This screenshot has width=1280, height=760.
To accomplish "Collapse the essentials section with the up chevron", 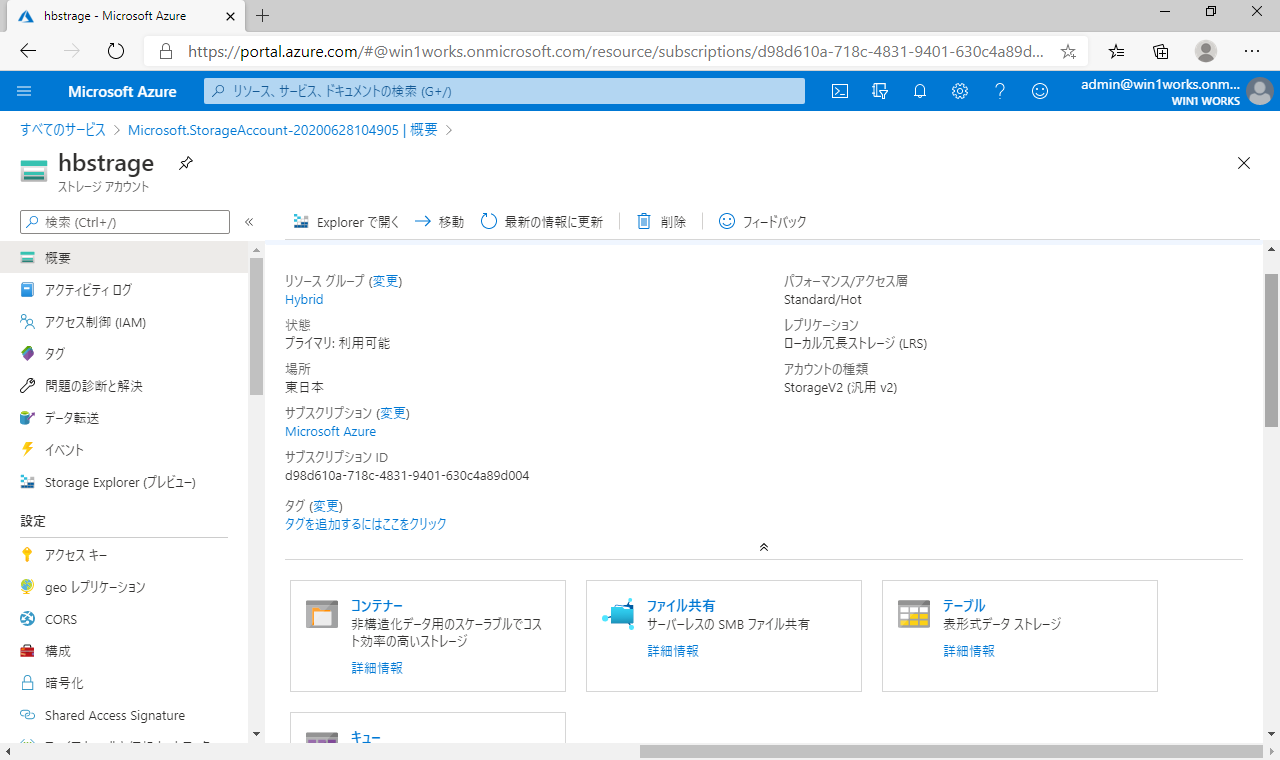I will click(x=764, y=547).
